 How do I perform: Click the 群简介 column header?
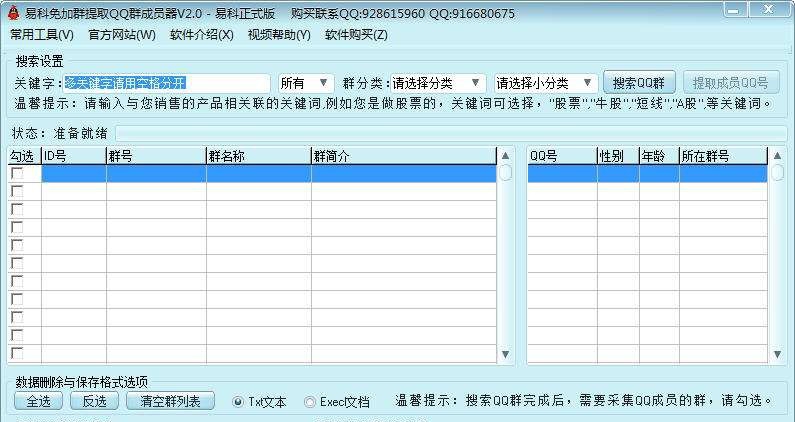click(x=404, y=156)
